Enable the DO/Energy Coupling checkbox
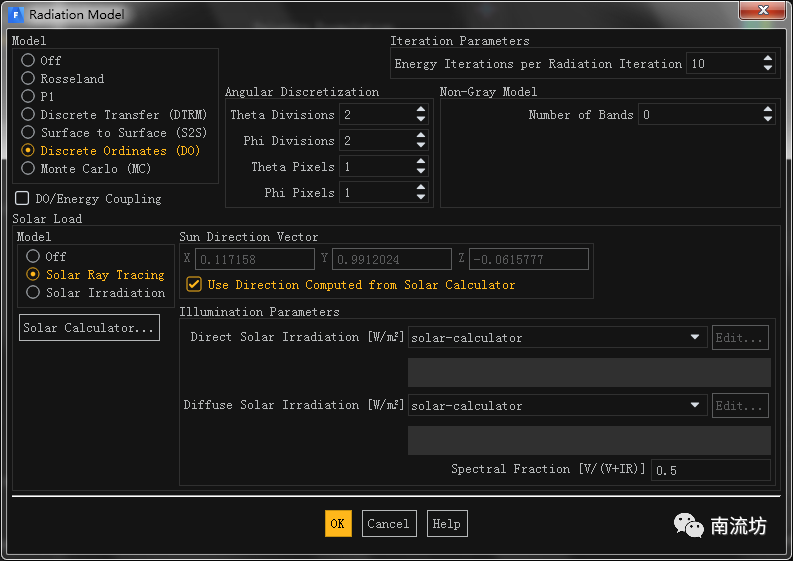This screenshot has height=561, width=793. [x=22, y=199]
